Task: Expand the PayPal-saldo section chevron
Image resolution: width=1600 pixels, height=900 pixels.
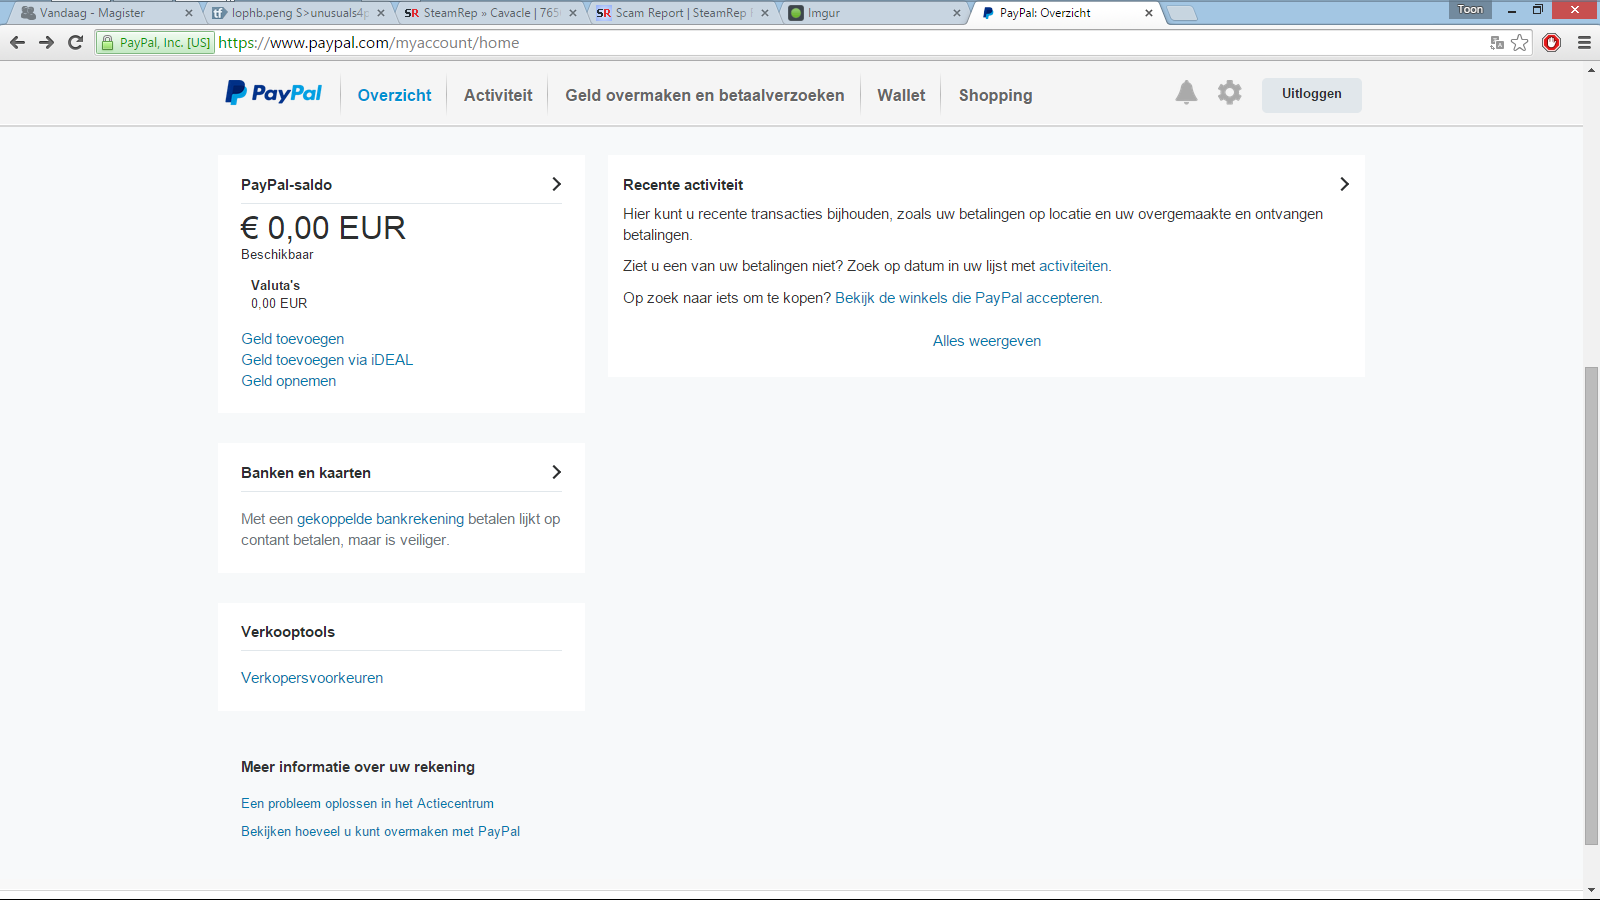Action: click(556, 184)
